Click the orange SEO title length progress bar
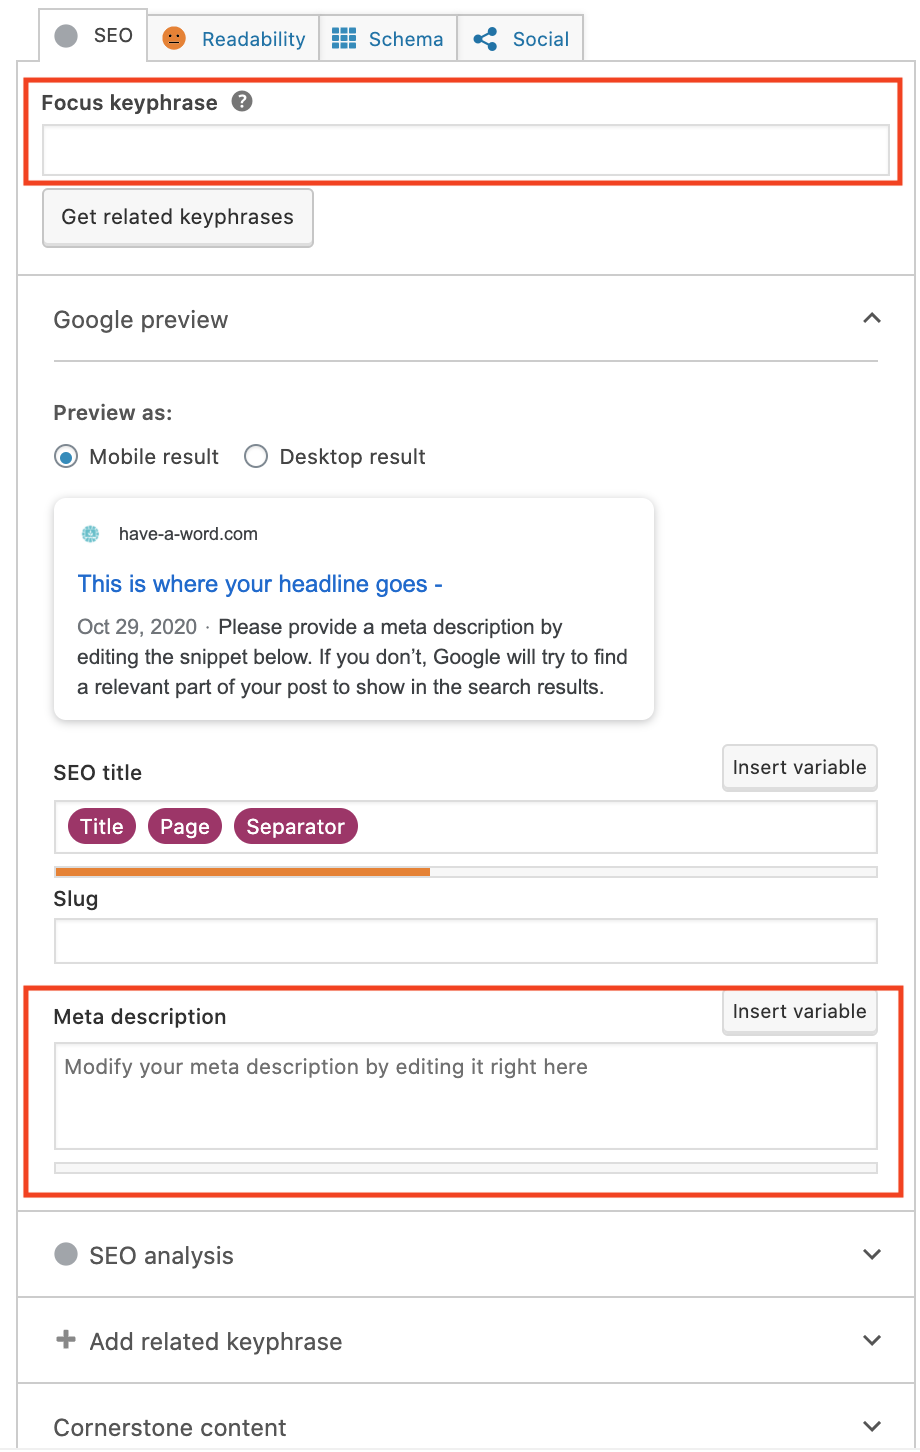This screenshot has height=1452, width=920. 242,872
